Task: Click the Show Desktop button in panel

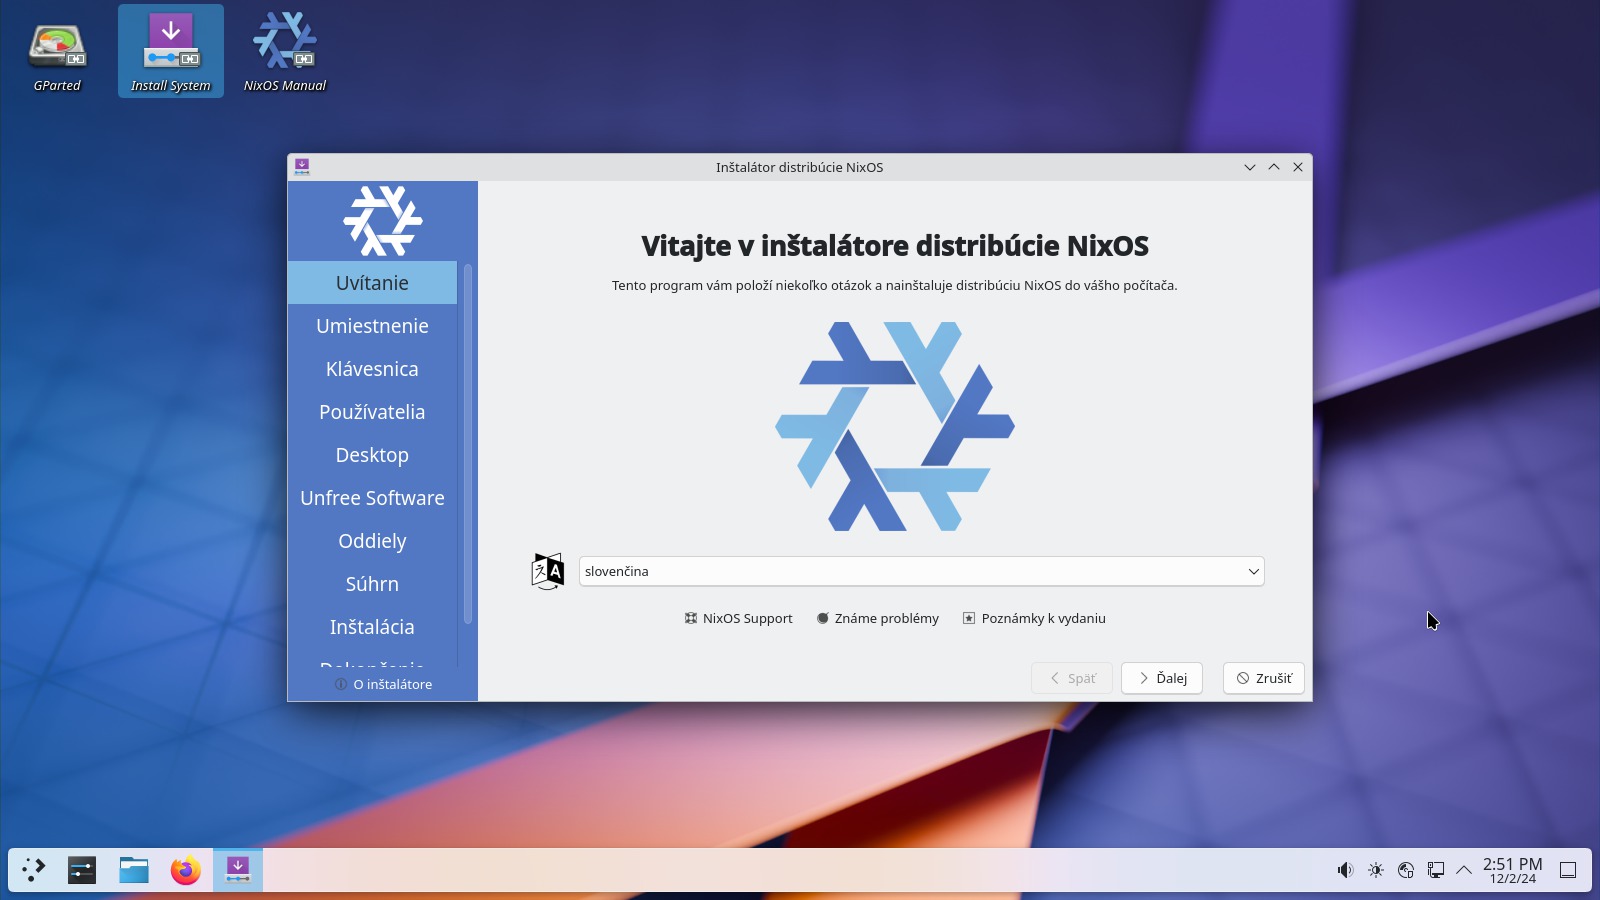Action: 1568,870
